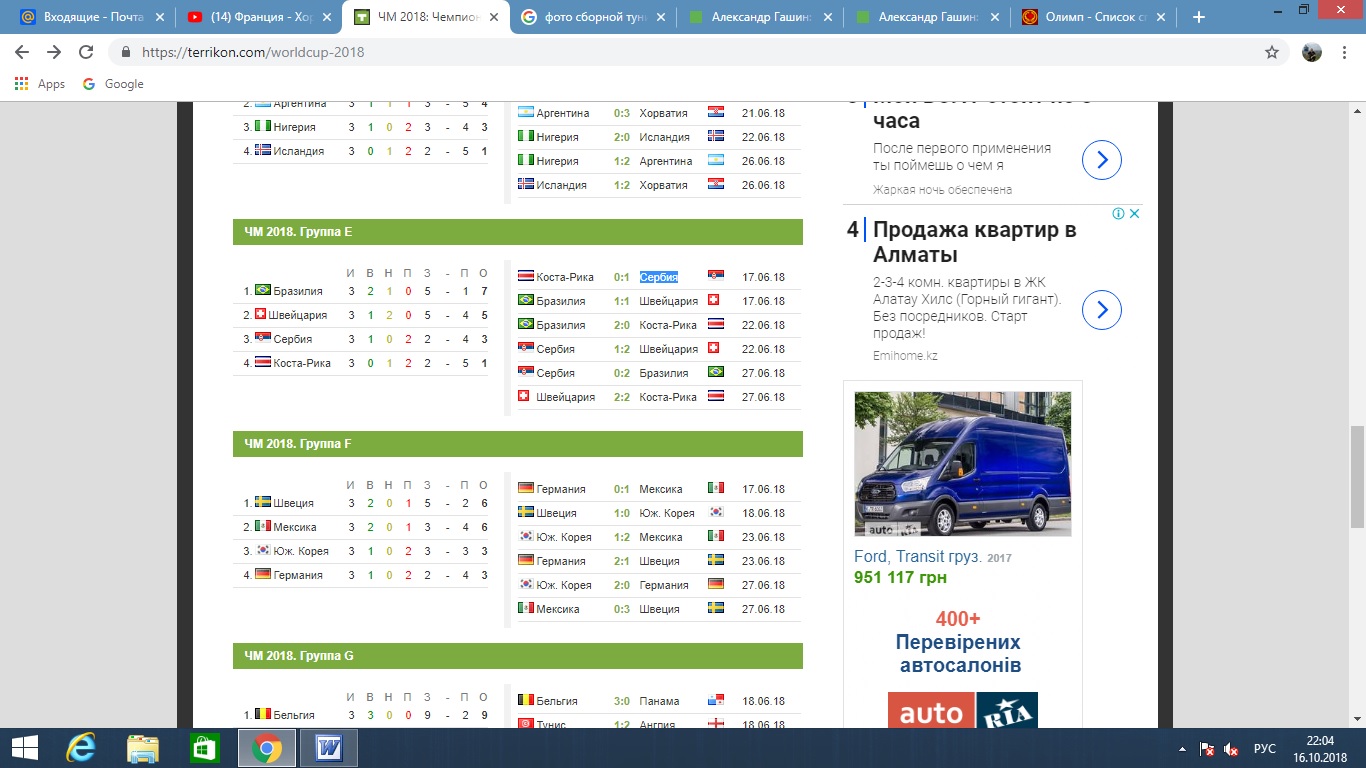Open the Windows Store taskbar icon
The width and height of the screenshot is (1366, 768).
coord(204,748)
